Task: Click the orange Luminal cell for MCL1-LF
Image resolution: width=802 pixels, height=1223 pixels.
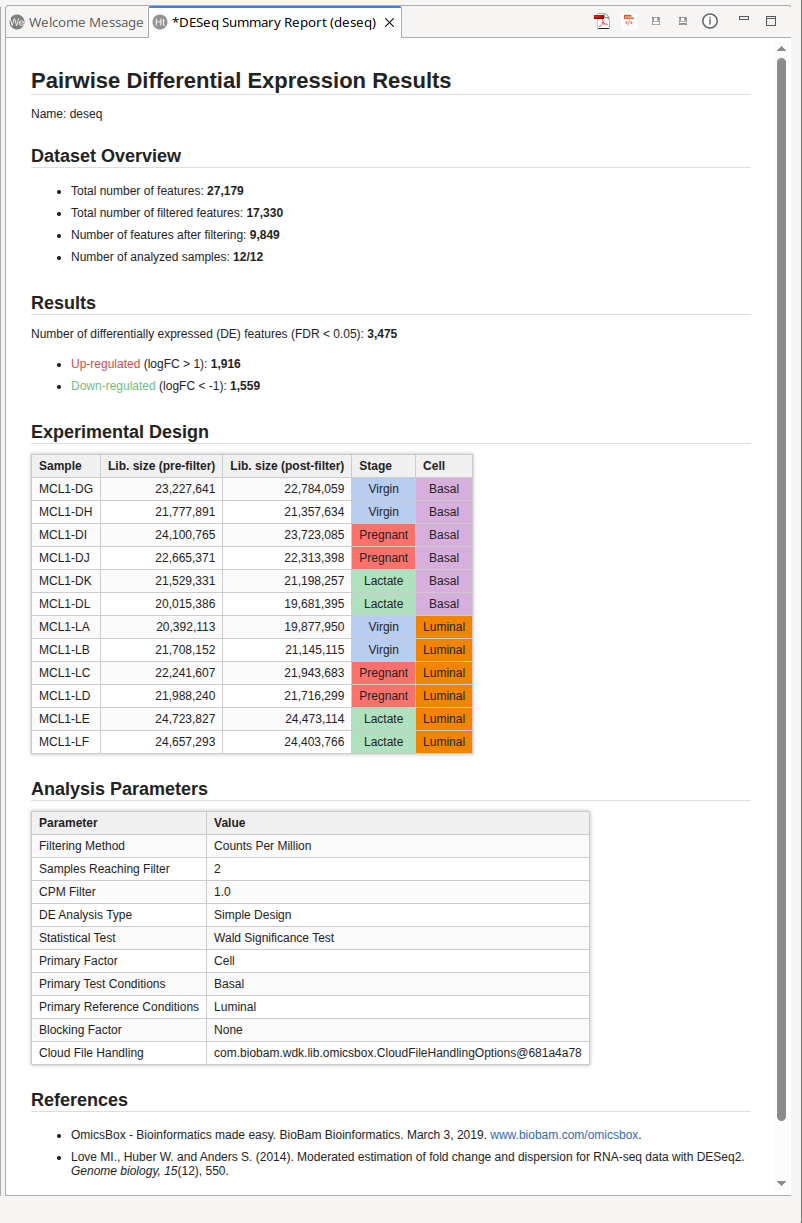Action: click(444, 742)
